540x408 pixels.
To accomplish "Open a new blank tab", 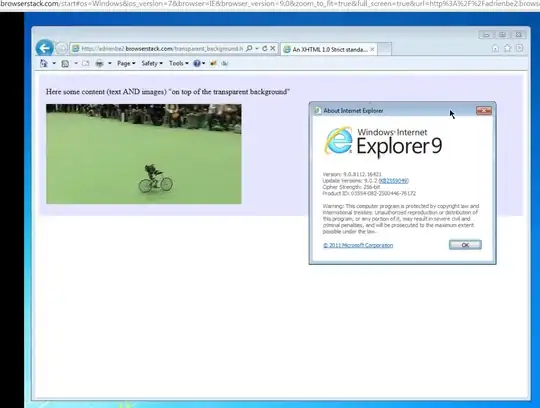I will (385, 49).
